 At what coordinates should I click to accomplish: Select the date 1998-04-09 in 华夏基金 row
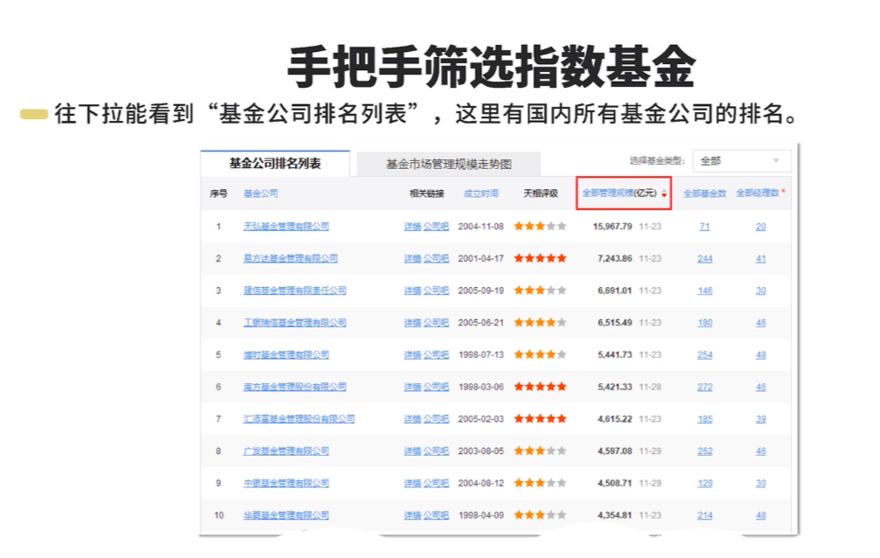click(481, 515)
